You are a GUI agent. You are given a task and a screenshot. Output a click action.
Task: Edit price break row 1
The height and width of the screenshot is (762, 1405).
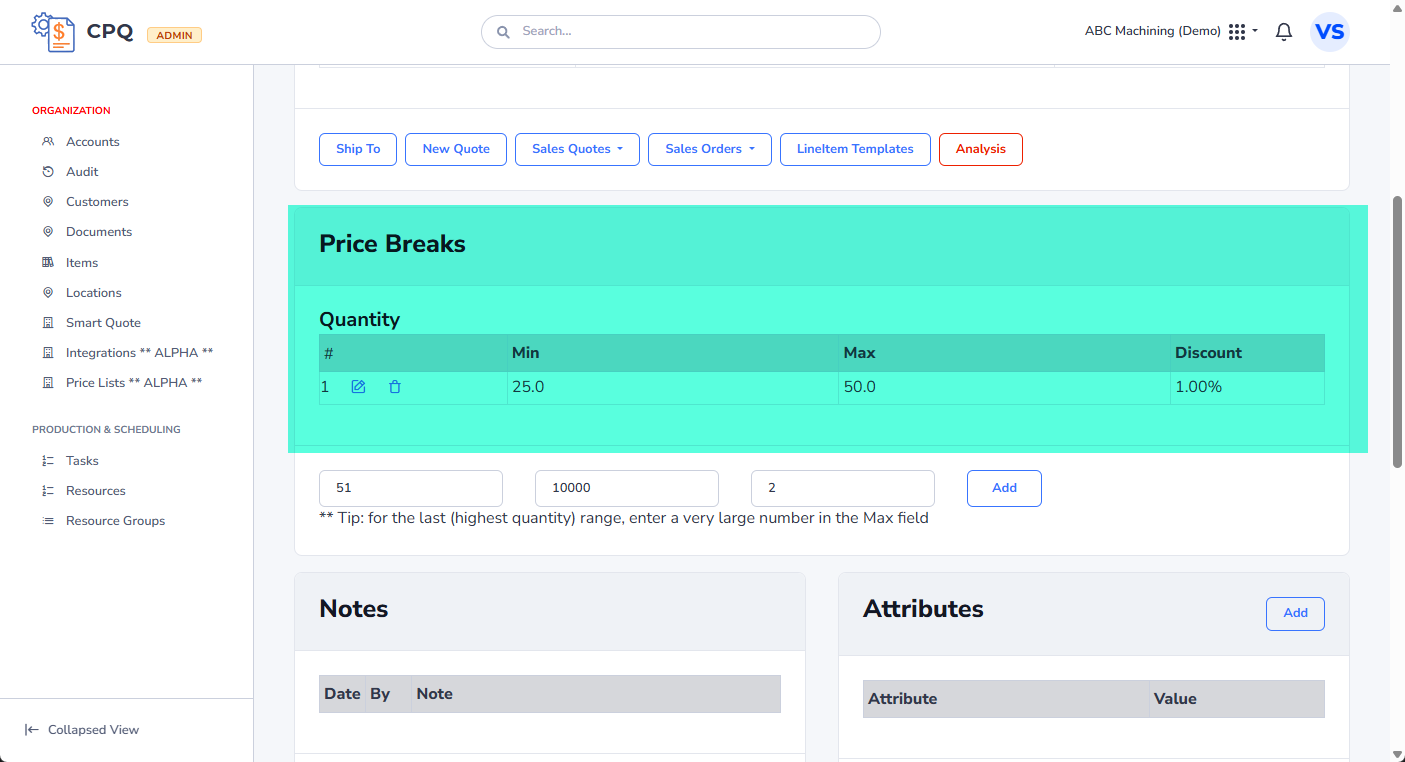click(x=358, y=387)
